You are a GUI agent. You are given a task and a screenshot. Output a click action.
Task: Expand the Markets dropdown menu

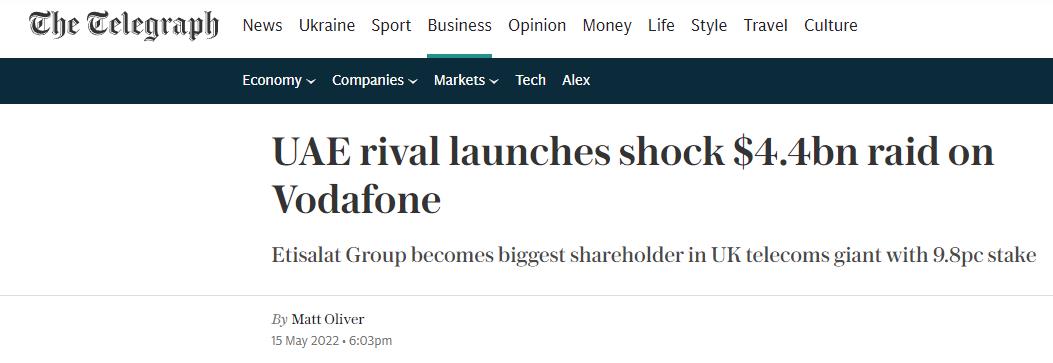coord(466,81)
